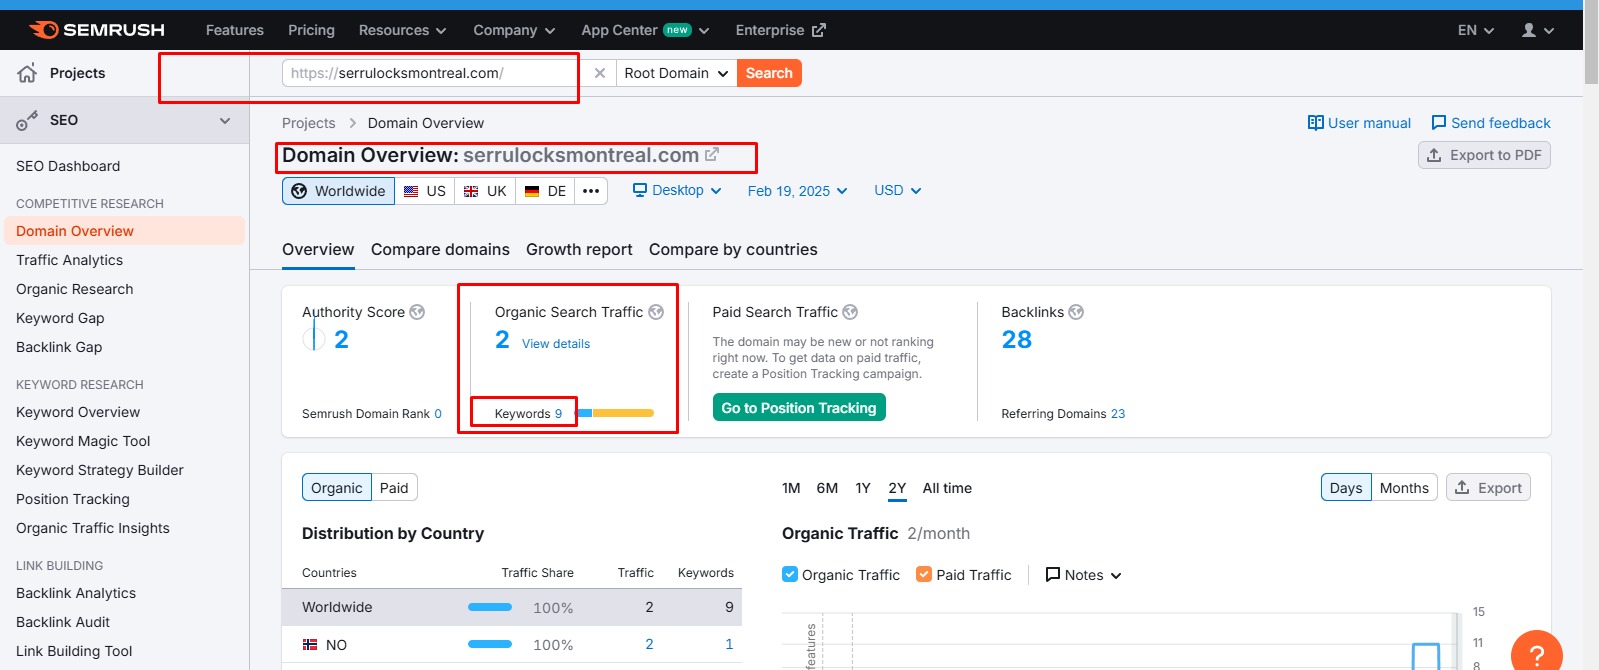Open the Feb 19, 2025 date dropdown
The image size is (1599, 670).
pos(797,191)
